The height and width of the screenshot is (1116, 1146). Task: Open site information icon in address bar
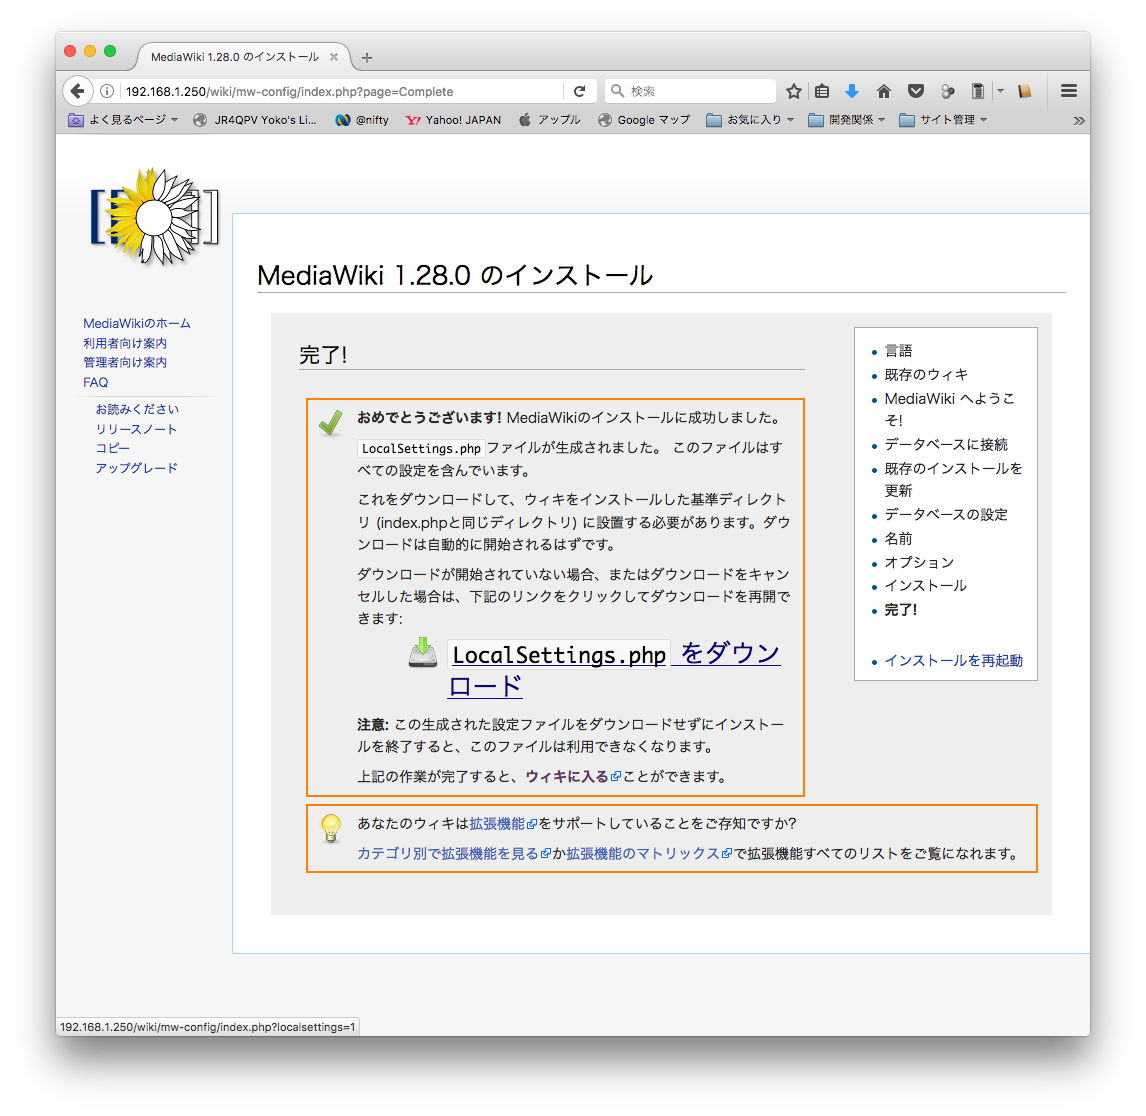[107, 91]
